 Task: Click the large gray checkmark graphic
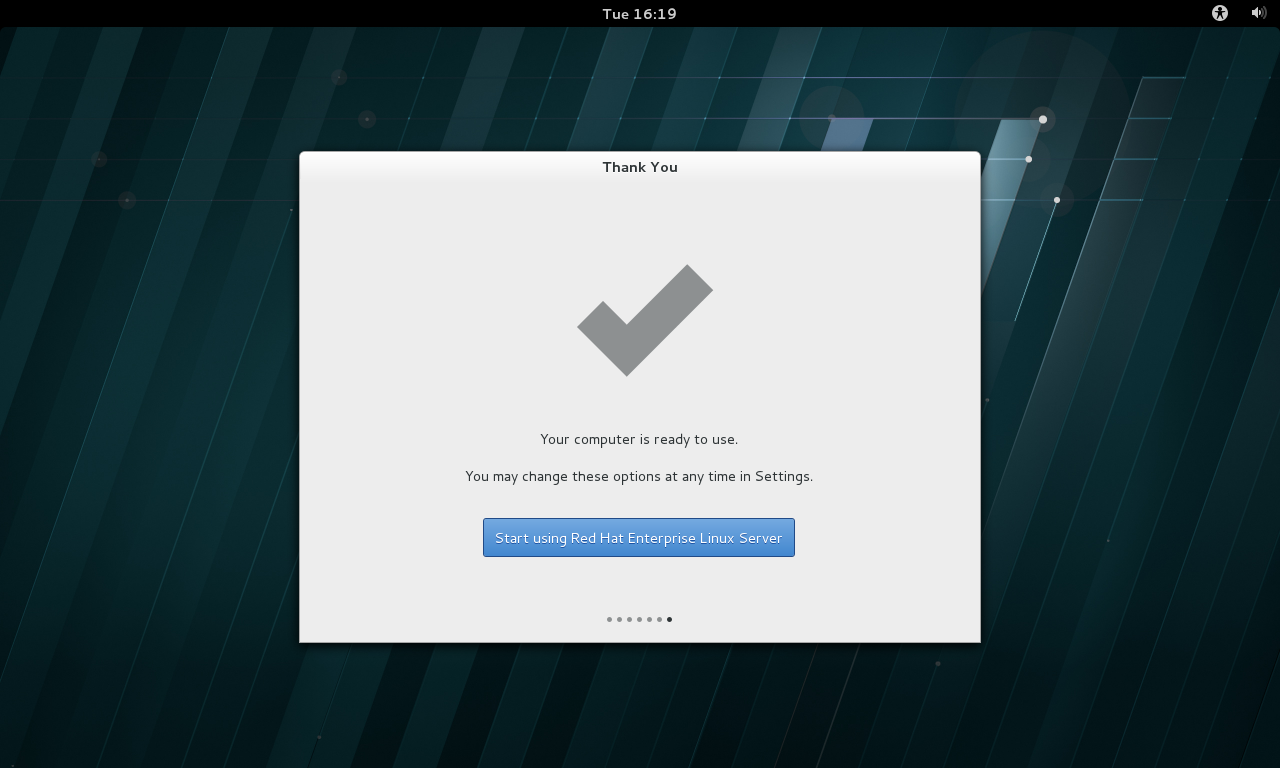[x=644, y=320]
